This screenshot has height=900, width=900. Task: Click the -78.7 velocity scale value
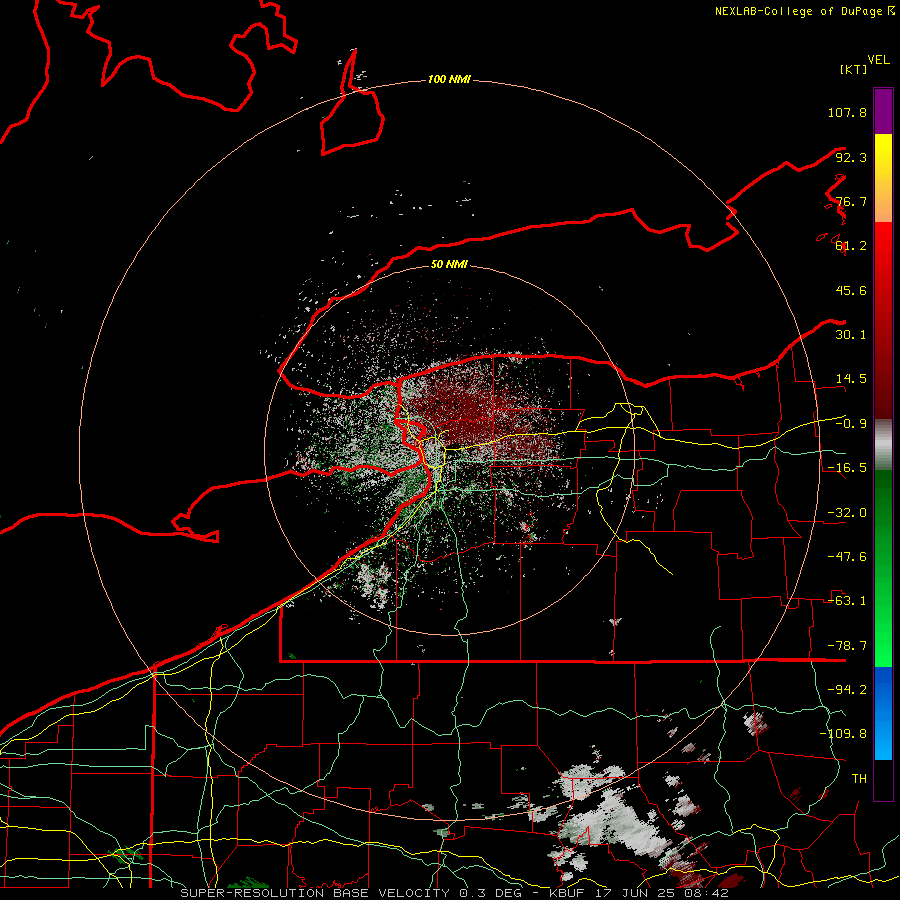click(847, 646)
